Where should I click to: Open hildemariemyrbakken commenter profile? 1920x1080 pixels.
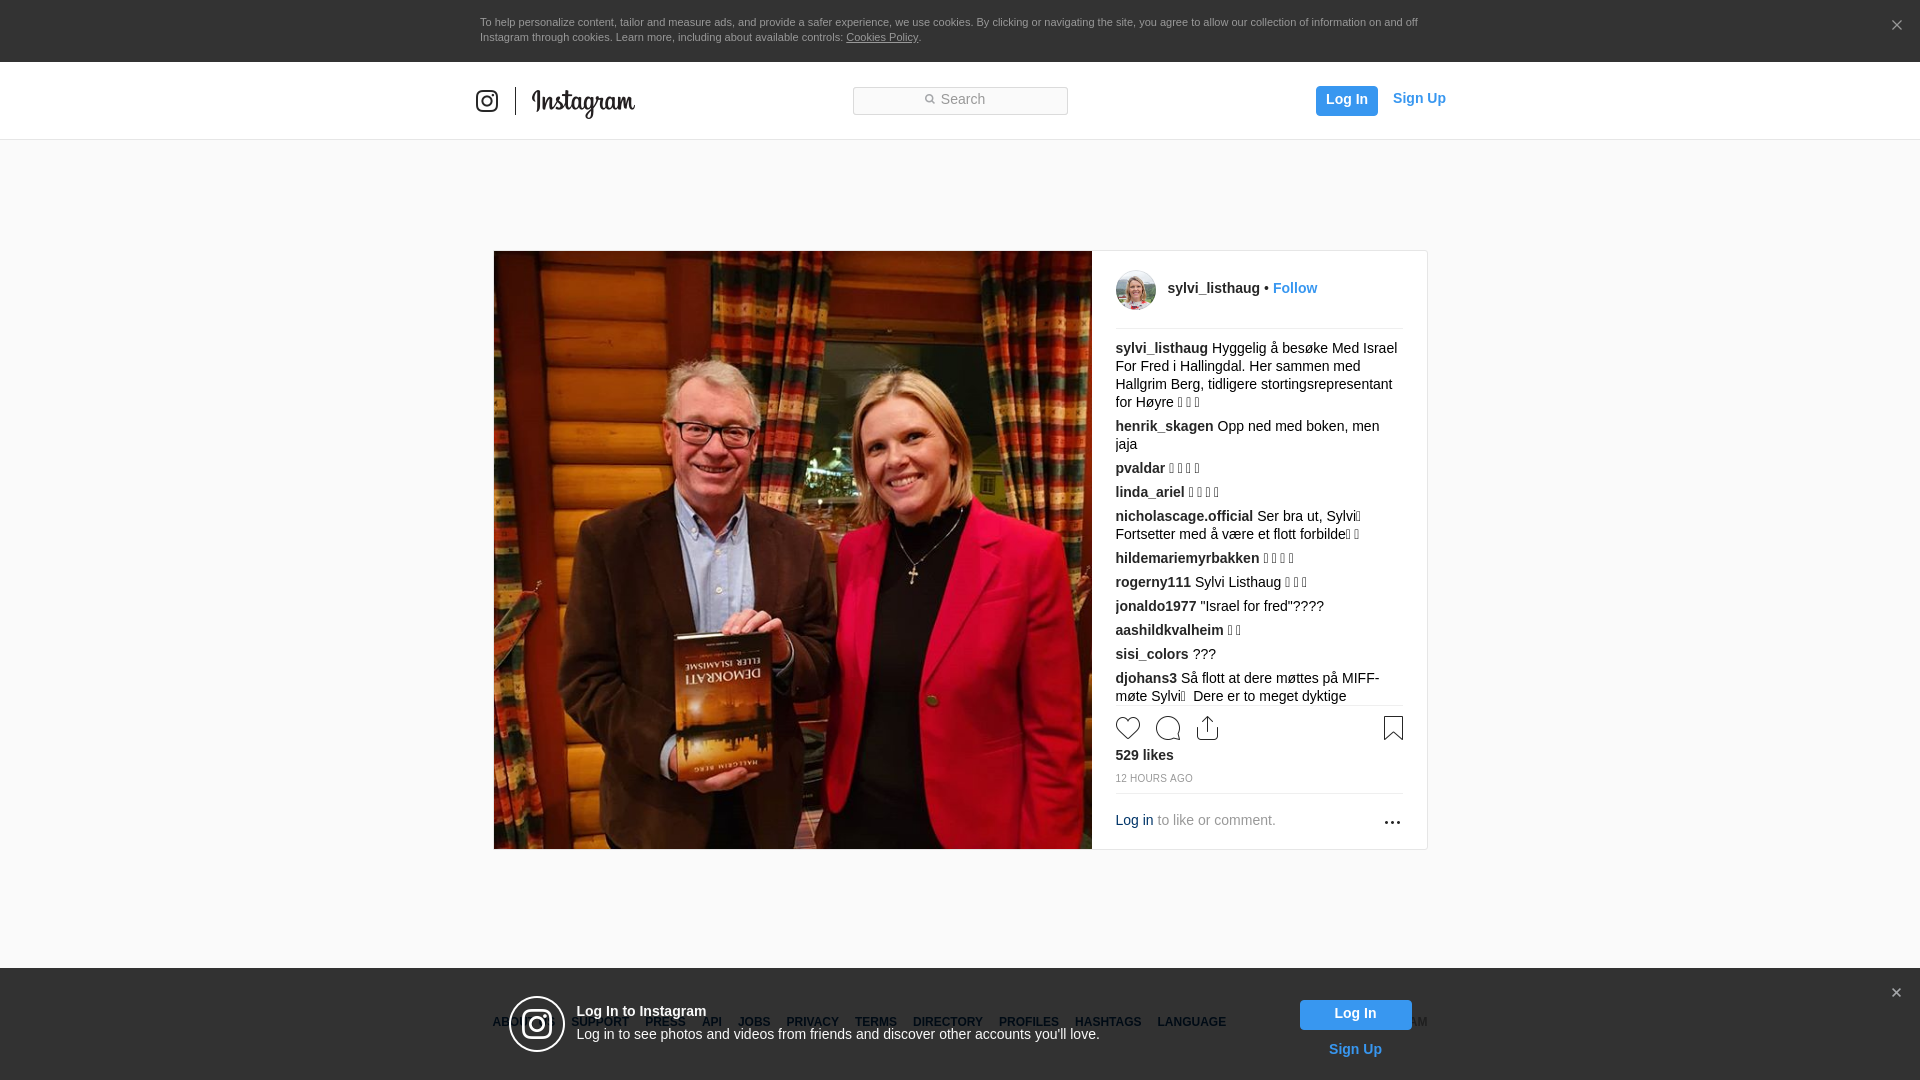[1187, 558]
